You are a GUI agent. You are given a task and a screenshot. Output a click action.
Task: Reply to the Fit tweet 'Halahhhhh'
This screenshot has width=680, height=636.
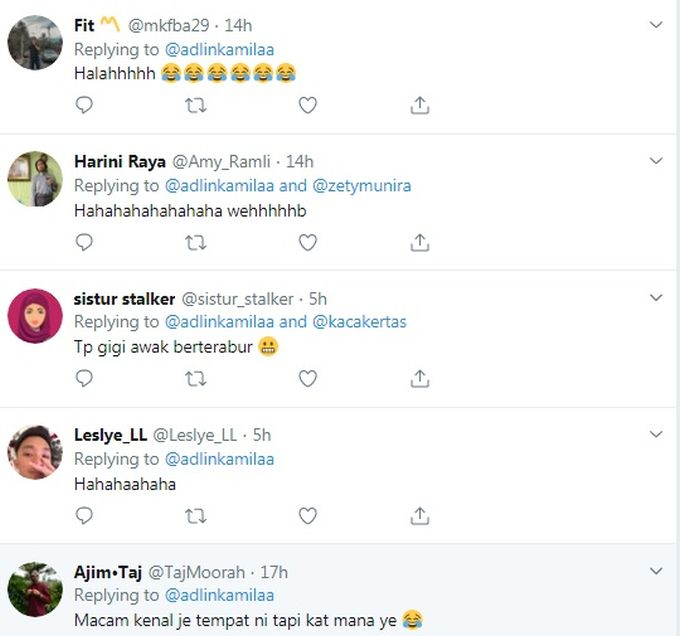pos(85,105)
